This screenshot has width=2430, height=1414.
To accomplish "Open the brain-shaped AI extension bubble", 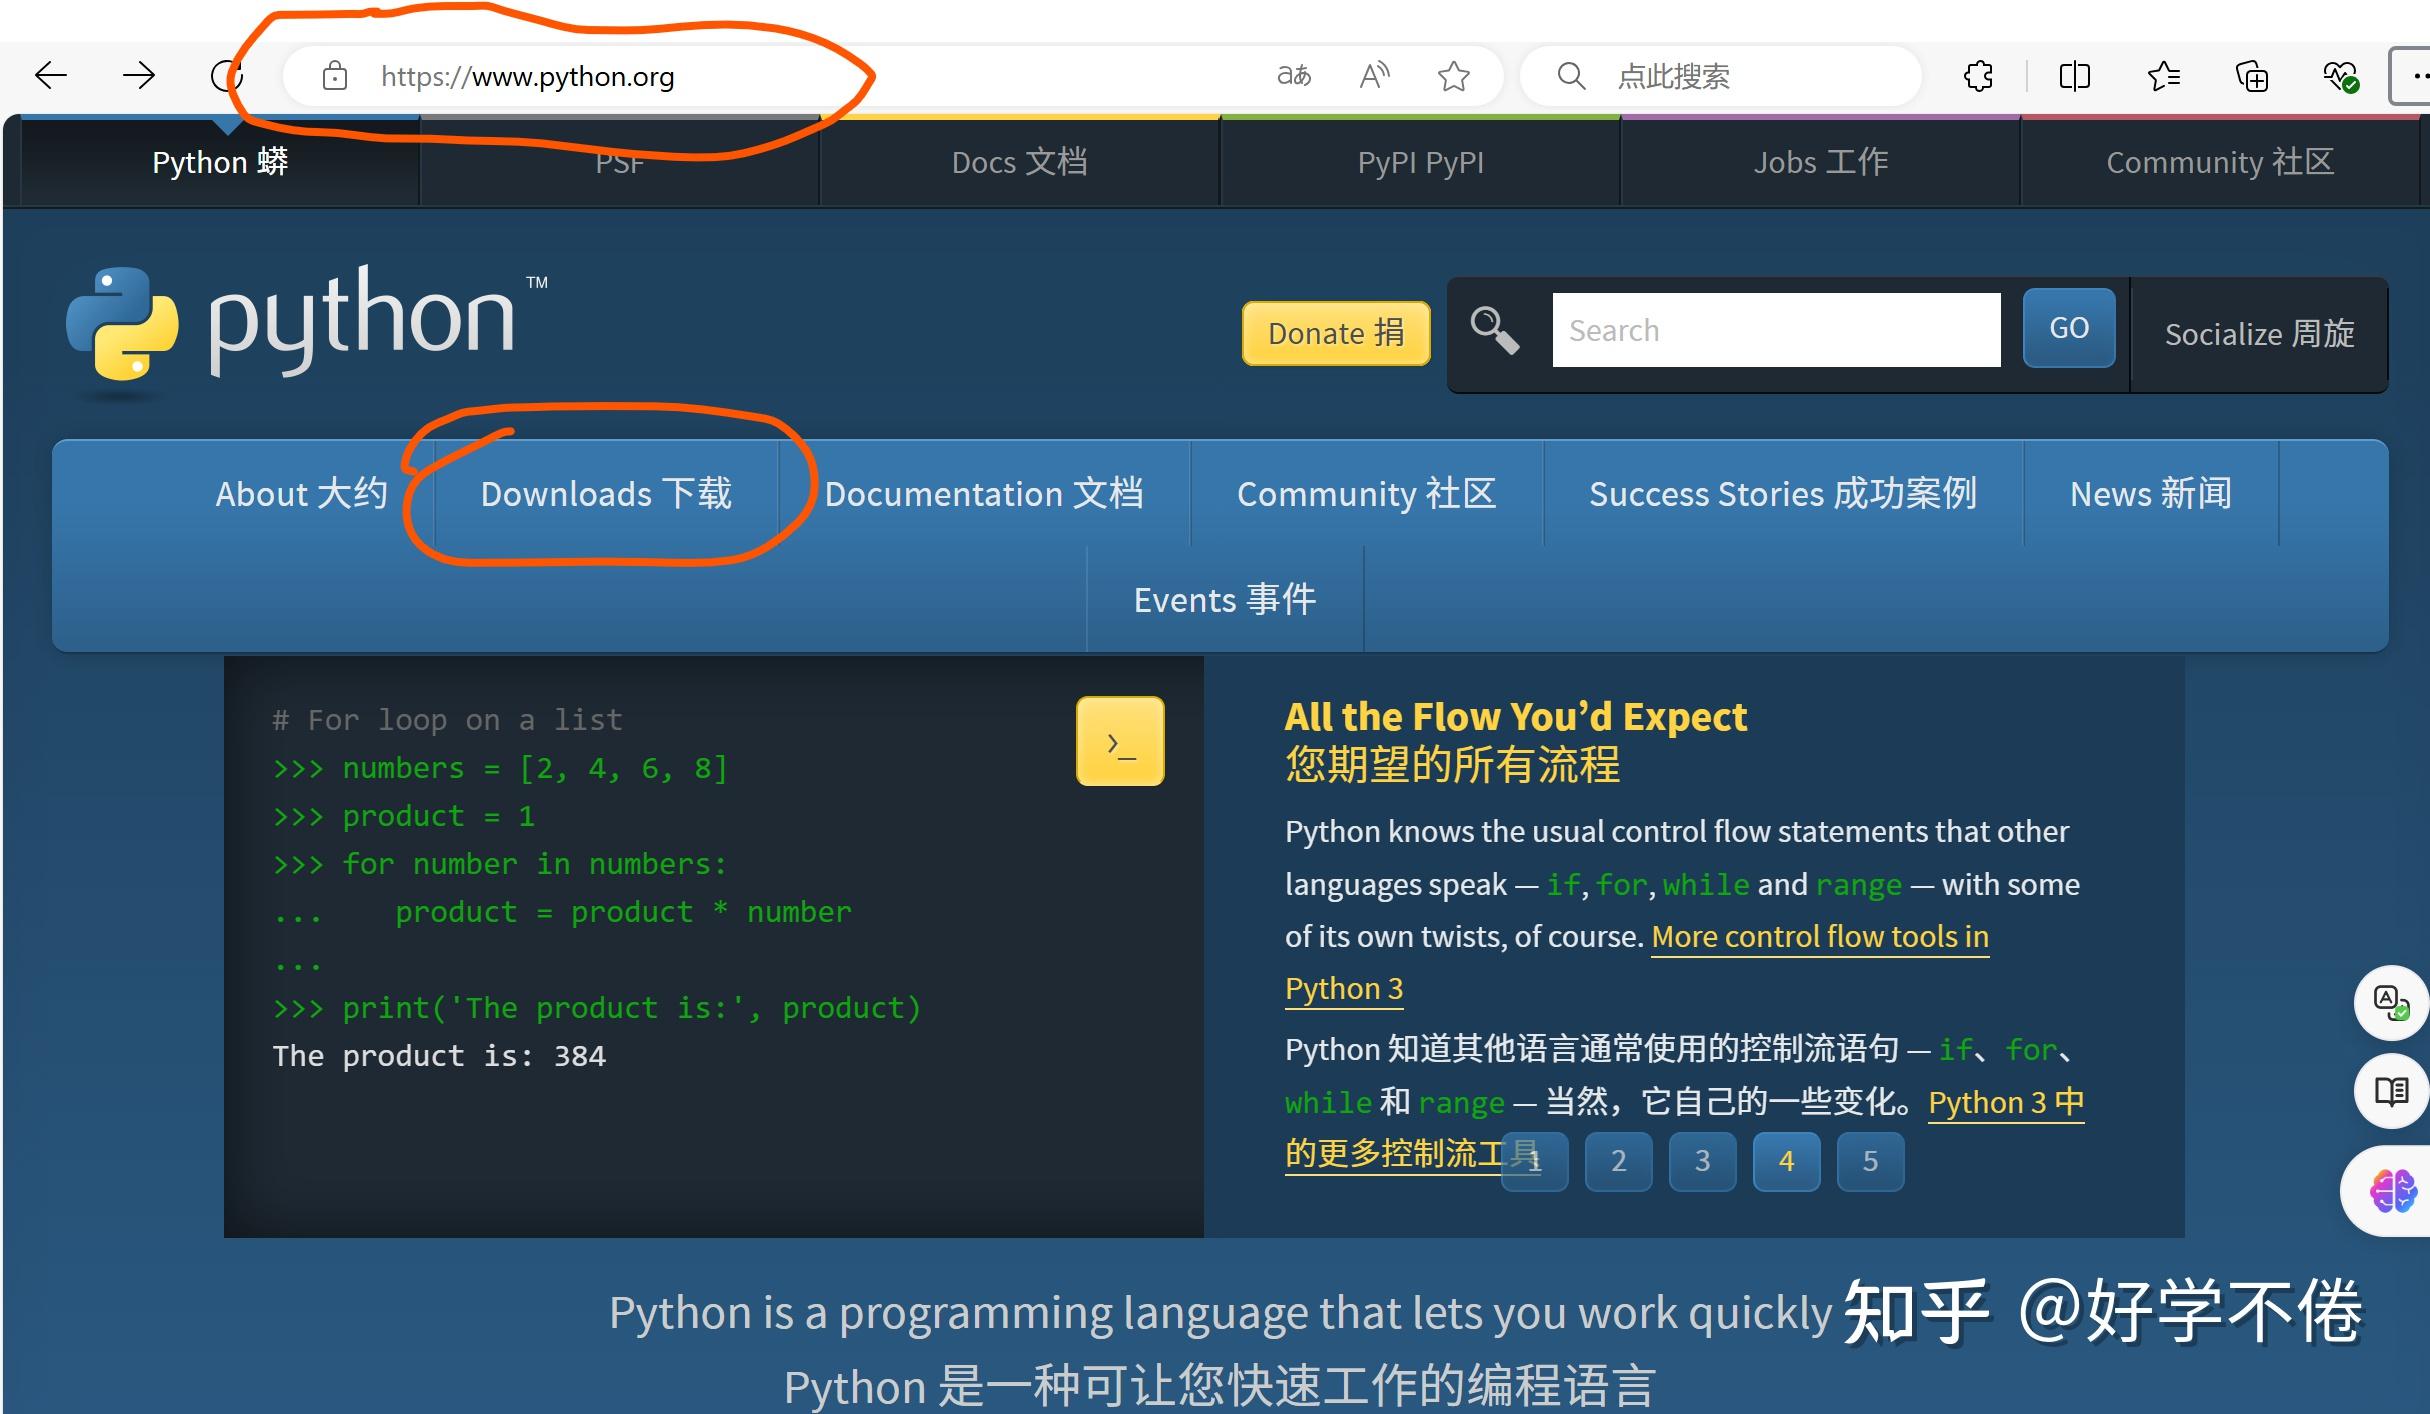I will pos(2390,1190).
